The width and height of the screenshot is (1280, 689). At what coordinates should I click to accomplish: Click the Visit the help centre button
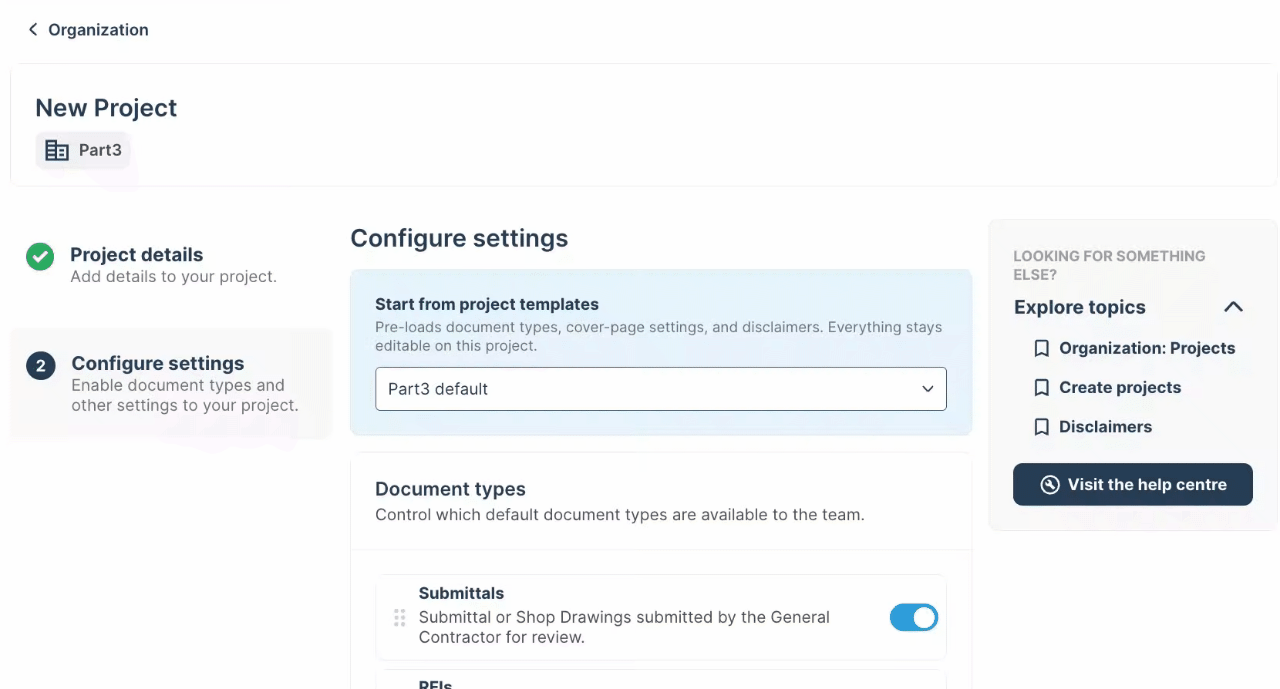(x=1133, y=484)
